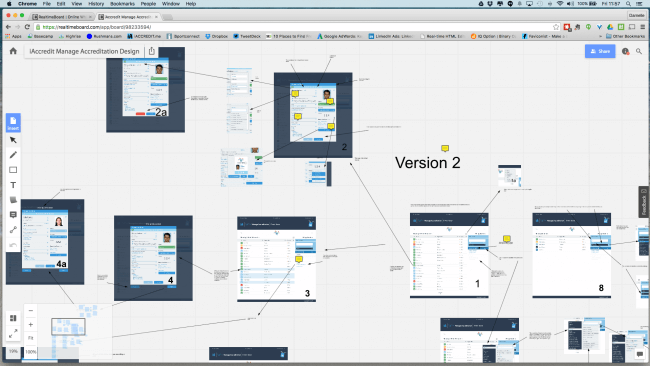The image size is (650, 366).
Task: Choose the rectangle Shape tool
Action: (x=13, y=170)
